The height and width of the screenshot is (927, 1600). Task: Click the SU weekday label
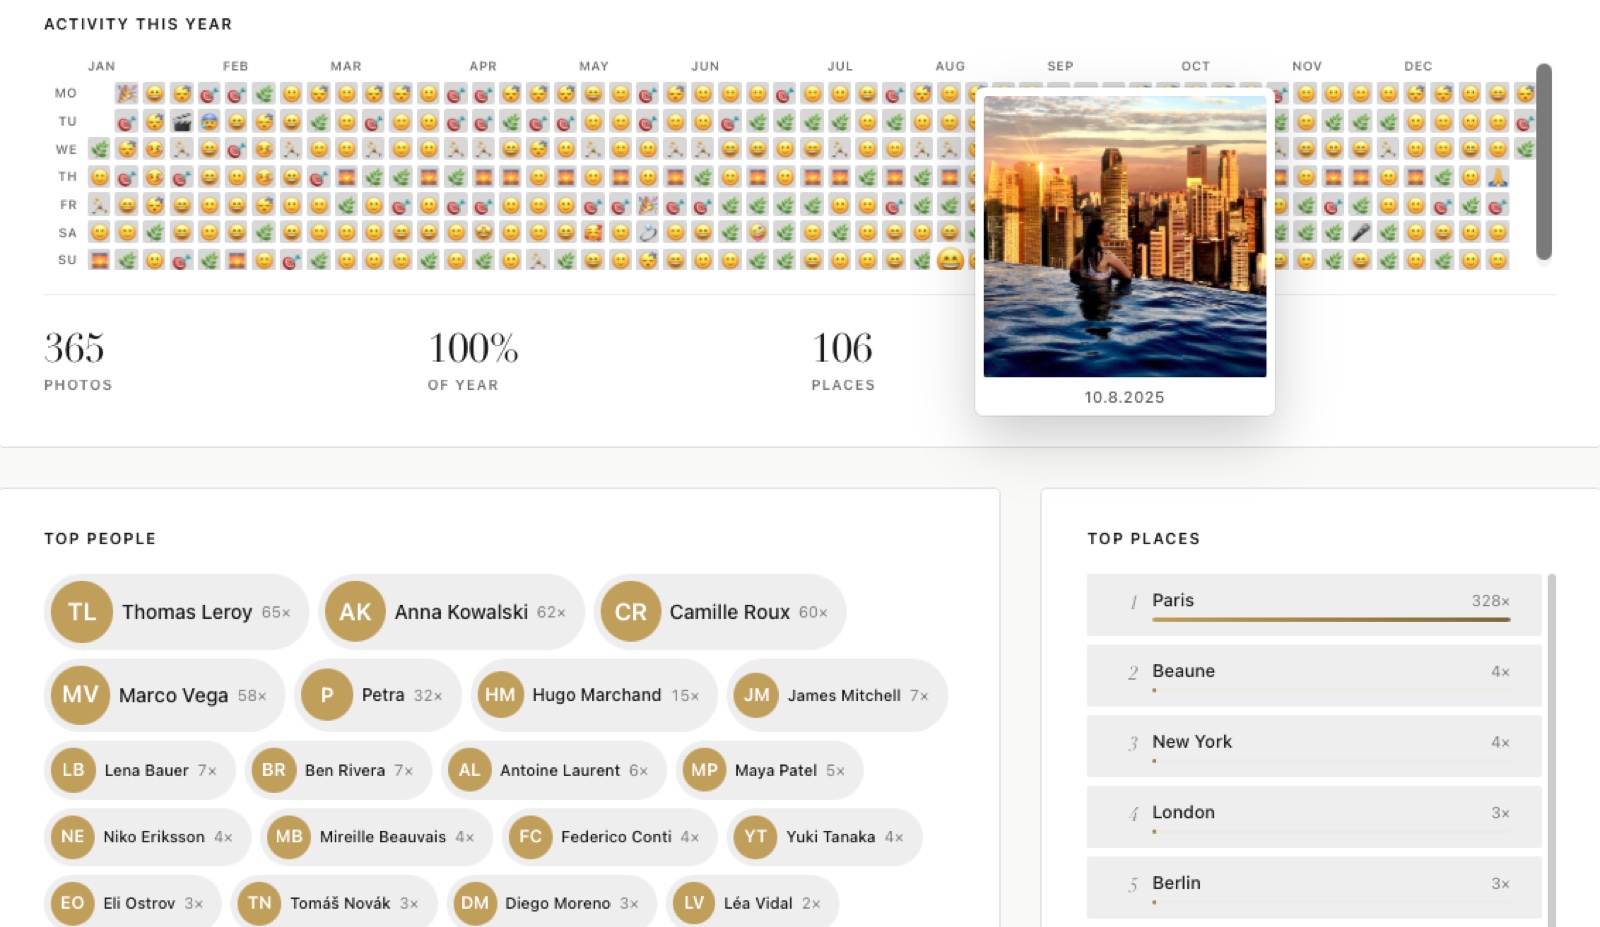[x=67, y=260]
